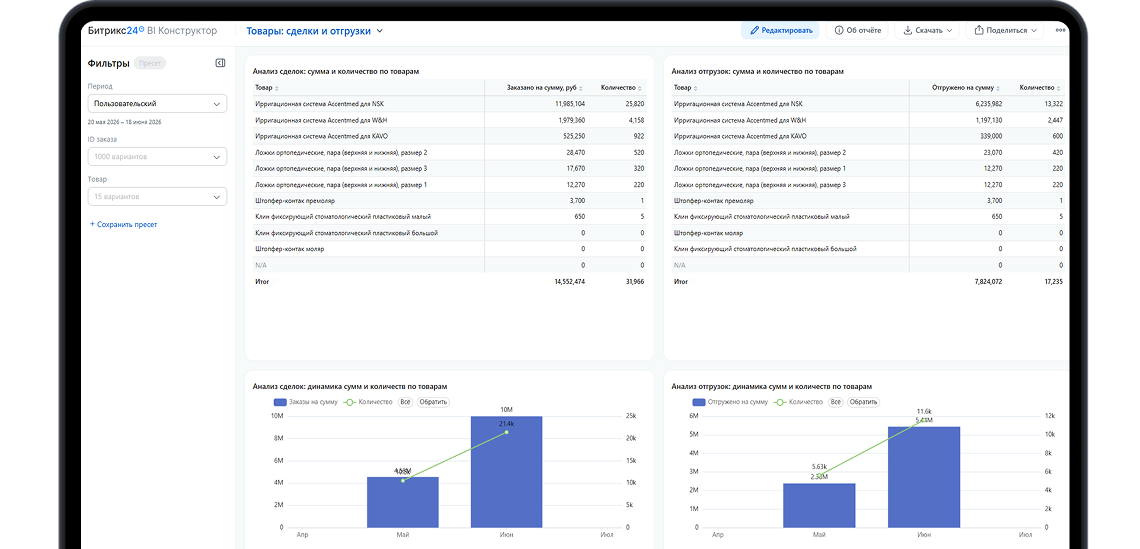Open the Период dropdown set to Пользовательский
The height and width of the screenshot is (549, 1140).
tap(157, 104)
